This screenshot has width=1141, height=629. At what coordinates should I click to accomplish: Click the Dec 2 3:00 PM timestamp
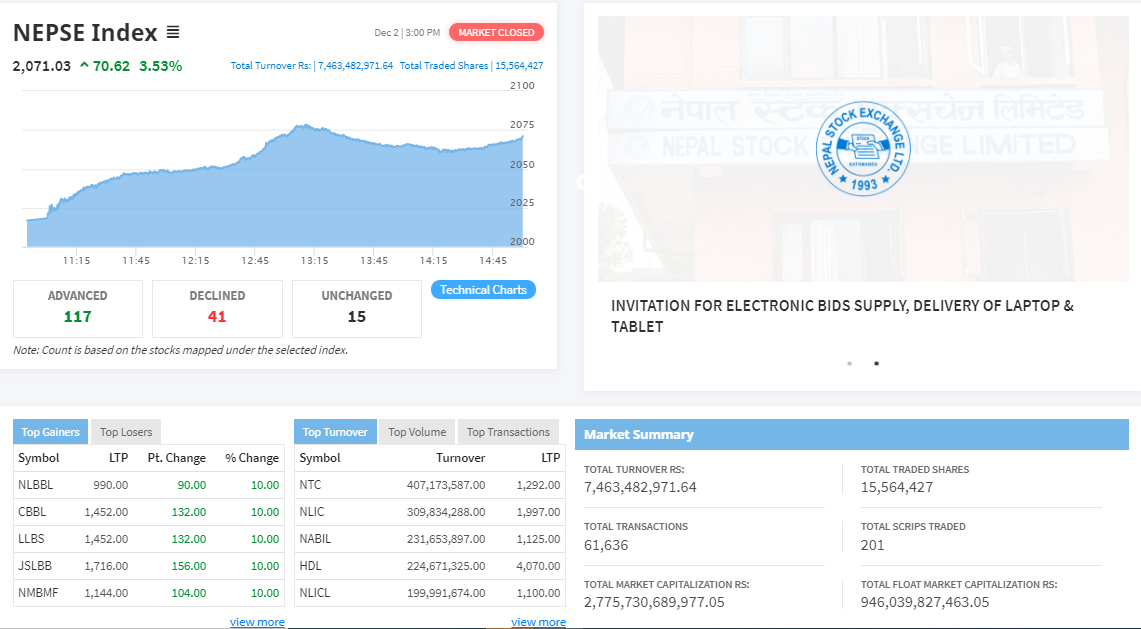[x=408, y=33]
